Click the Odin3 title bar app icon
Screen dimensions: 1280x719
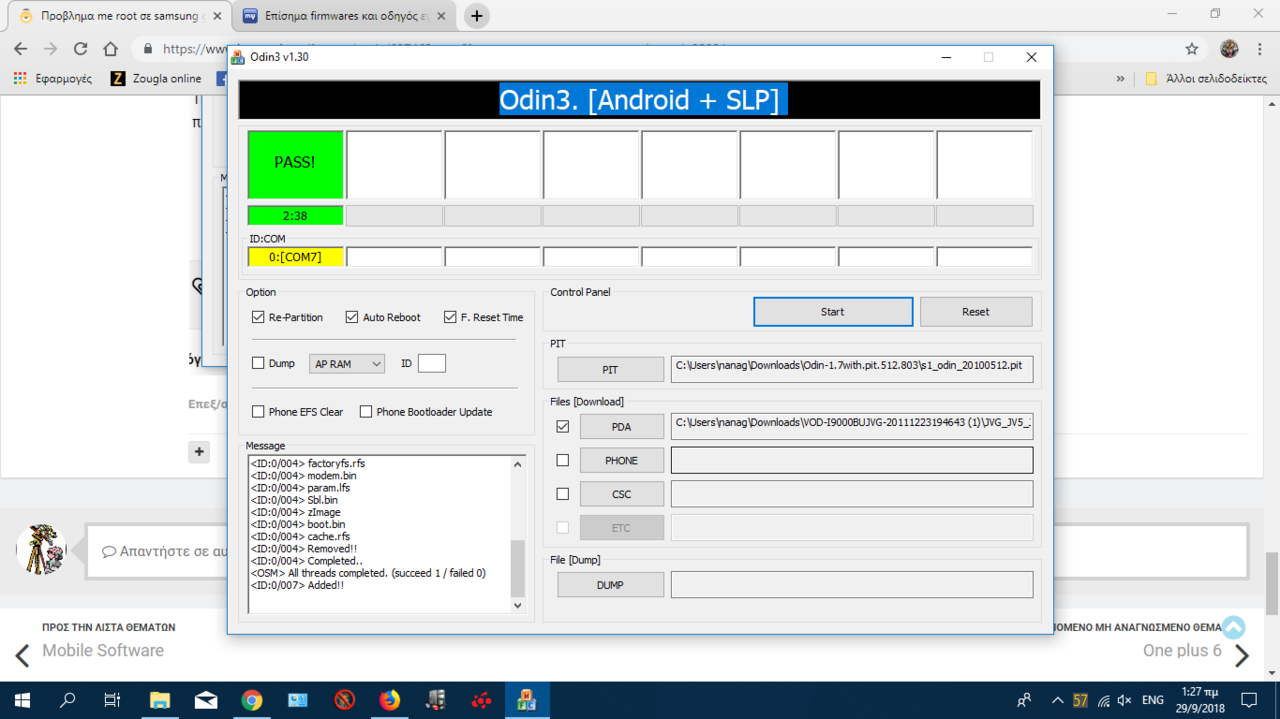tap(238, 57)
